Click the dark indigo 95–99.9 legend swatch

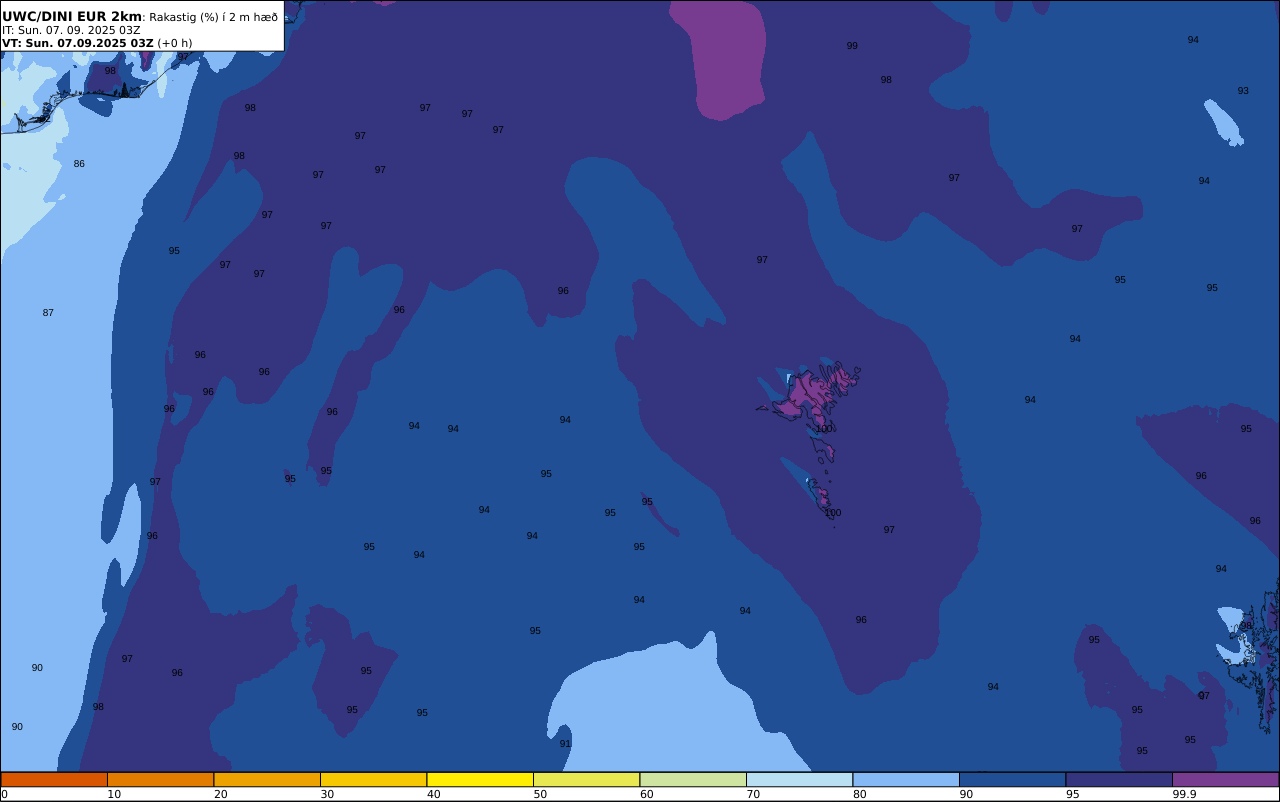click(x=1119, y=779)
